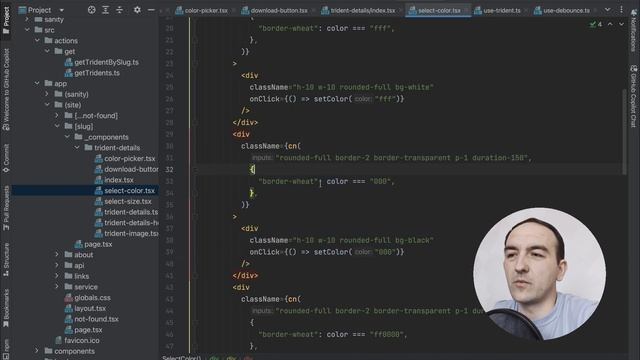Collapse the trident-details folder
The image size is (640, 360).
point(77,147)
